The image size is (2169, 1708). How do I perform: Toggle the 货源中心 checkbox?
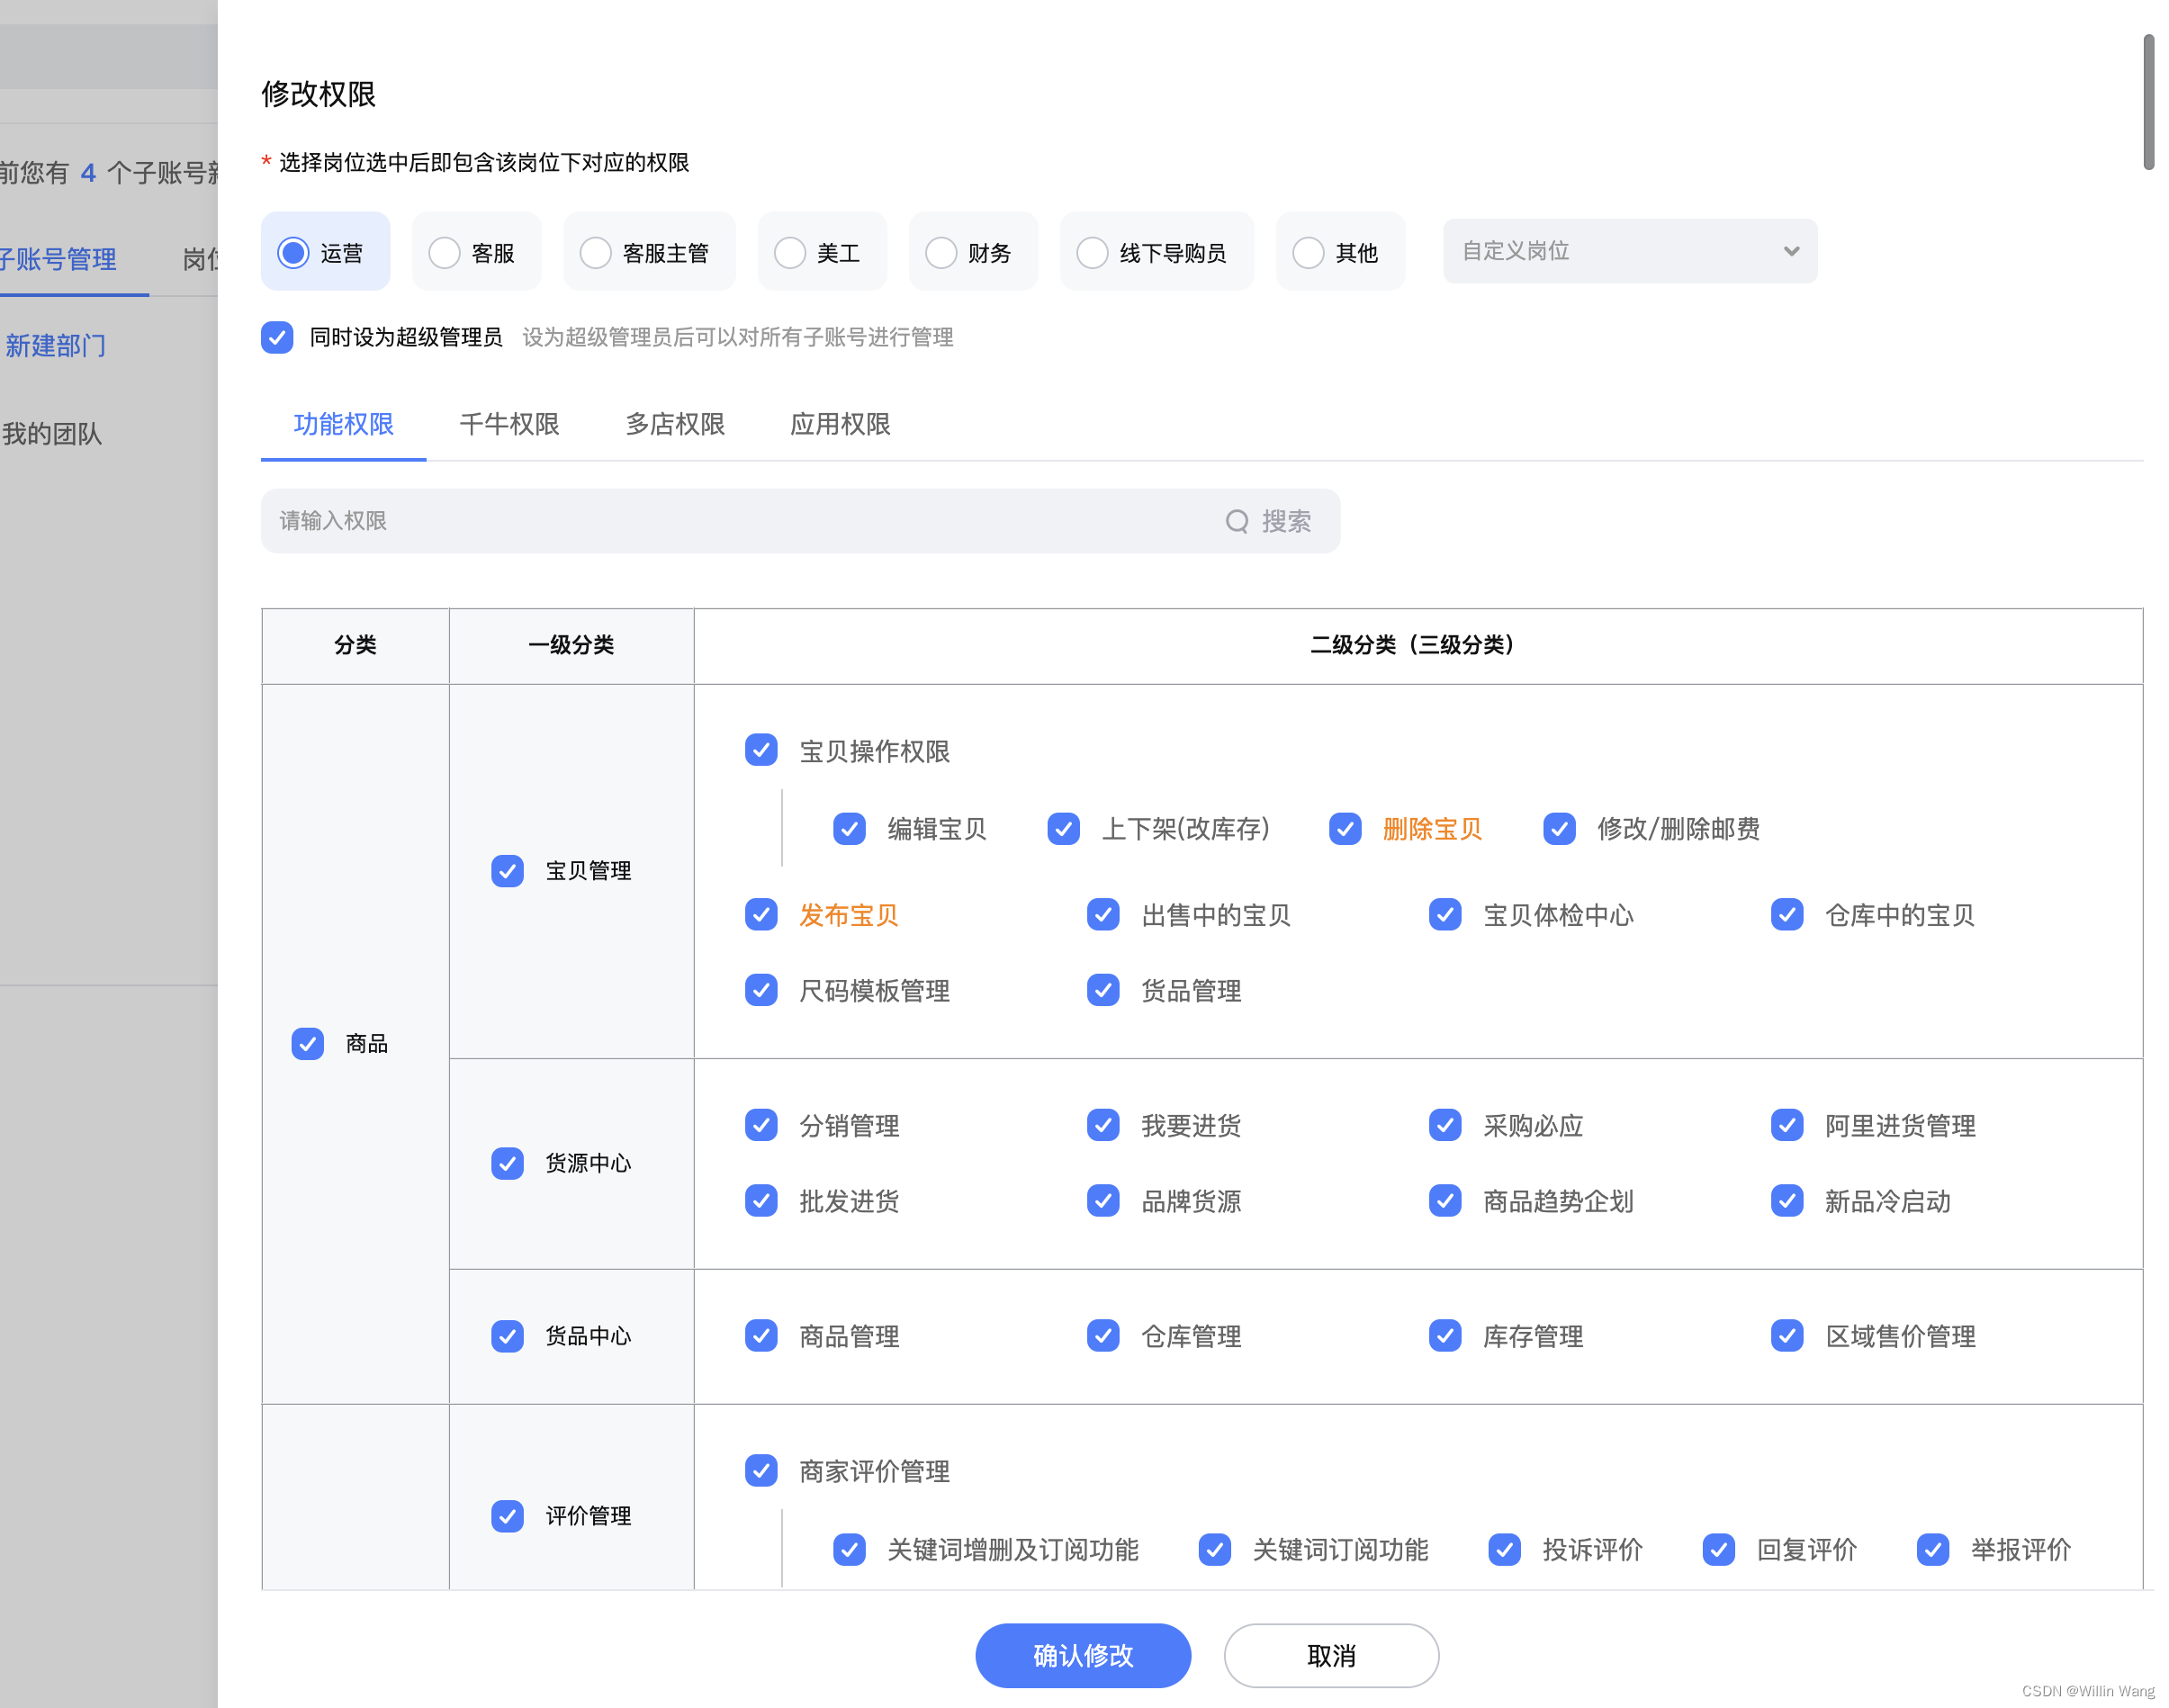pos(507,1164)
